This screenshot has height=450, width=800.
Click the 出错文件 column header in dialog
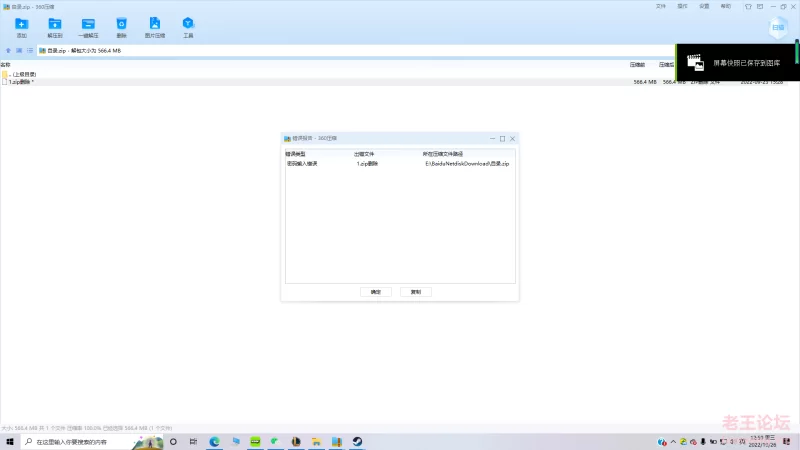(x=364, y=154)
